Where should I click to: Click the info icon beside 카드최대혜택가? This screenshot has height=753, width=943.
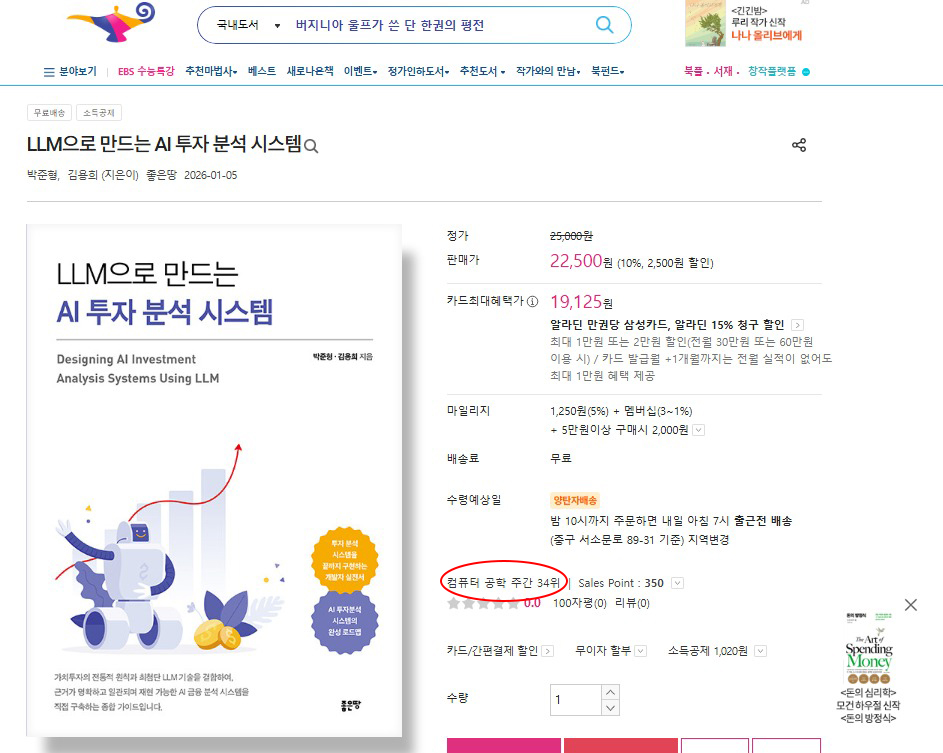pos(532,301)
